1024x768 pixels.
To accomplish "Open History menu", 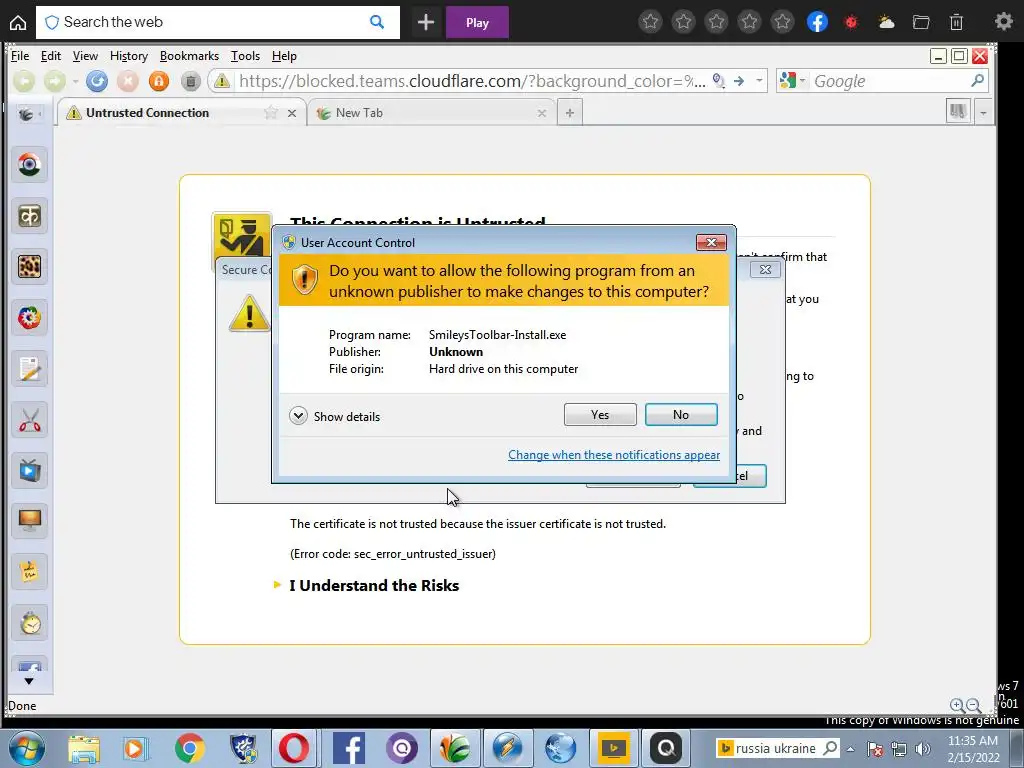I will click(129, 56).
